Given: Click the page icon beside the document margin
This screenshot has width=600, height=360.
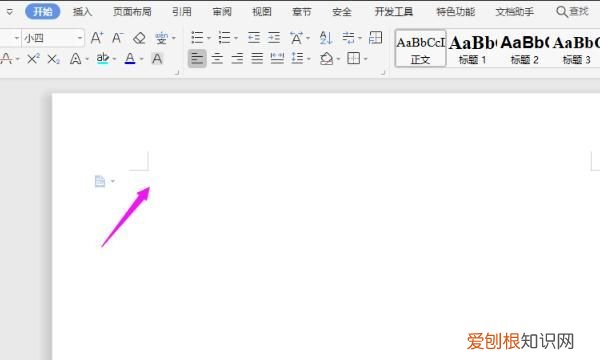Looking at the screenshot, I should coord(100,181).
